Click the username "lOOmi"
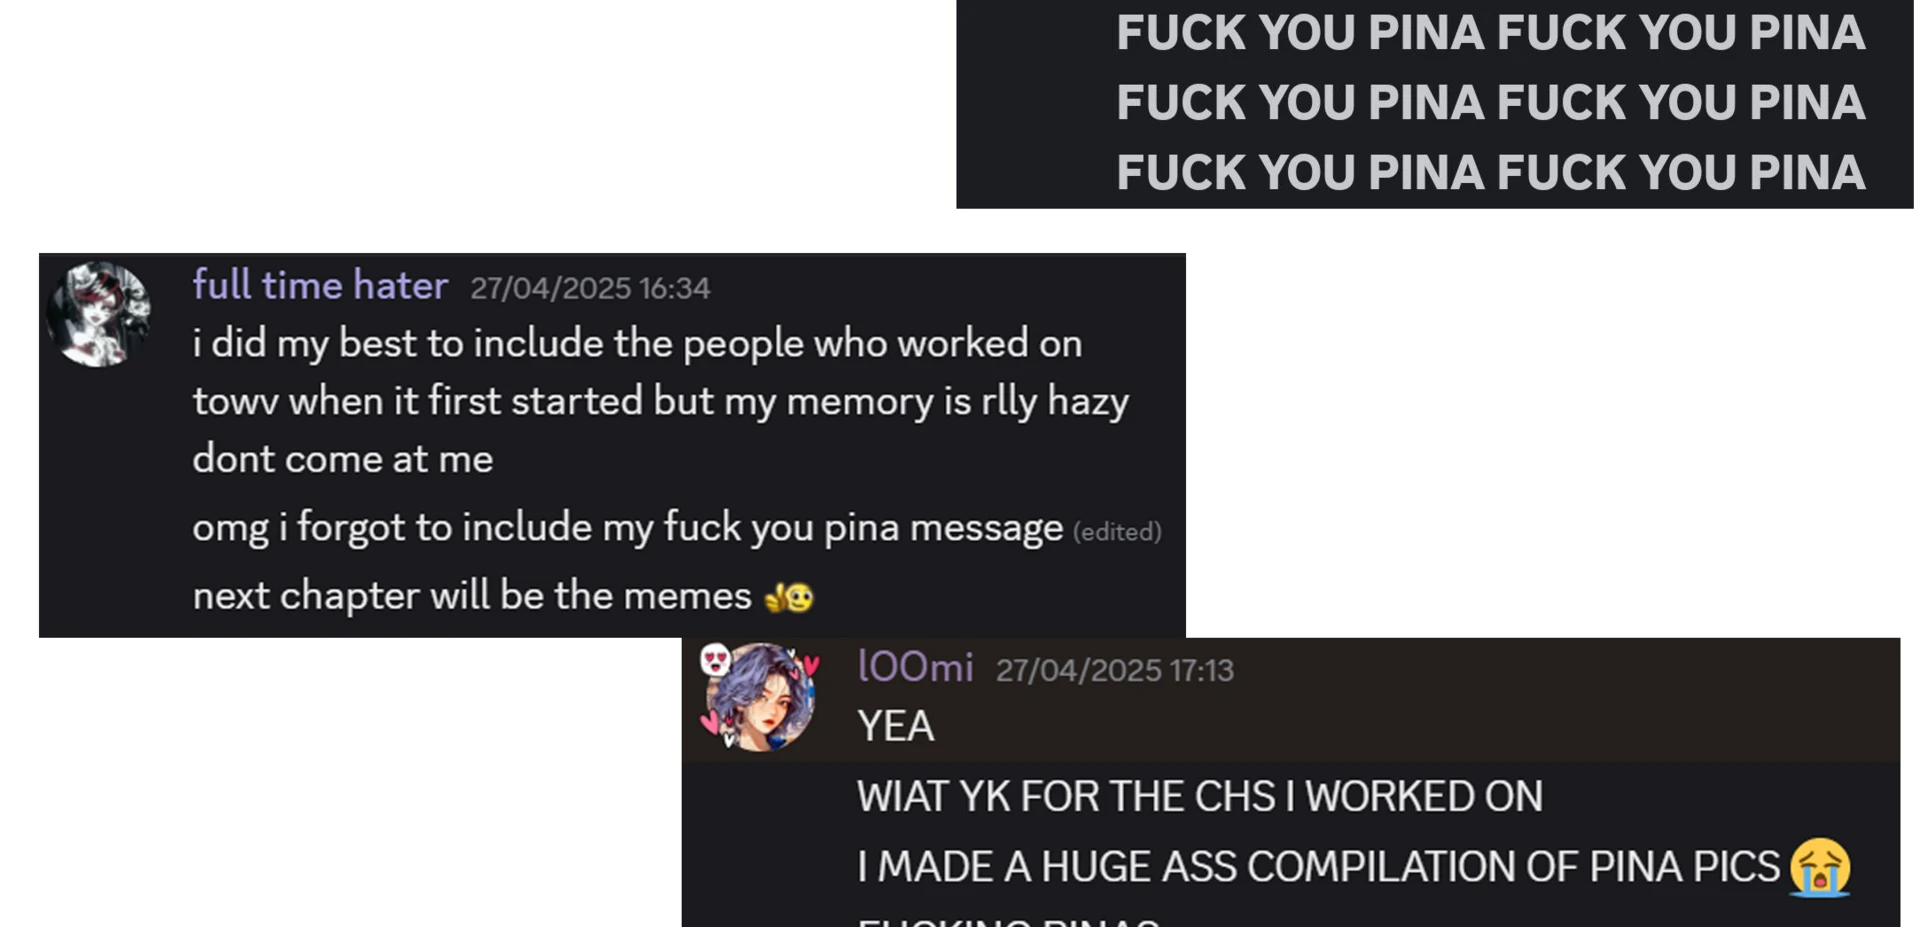The width and height of the screenshot is (1920, 927). 915,667
